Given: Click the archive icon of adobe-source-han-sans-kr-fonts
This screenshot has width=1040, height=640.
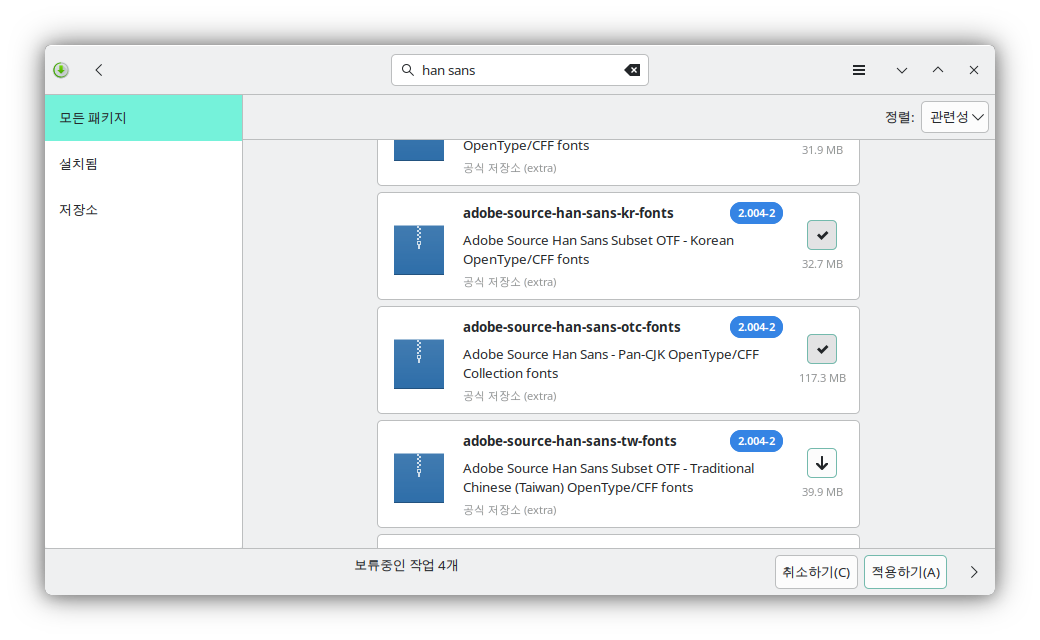Looking at the screenshot, I should point(419,250).
